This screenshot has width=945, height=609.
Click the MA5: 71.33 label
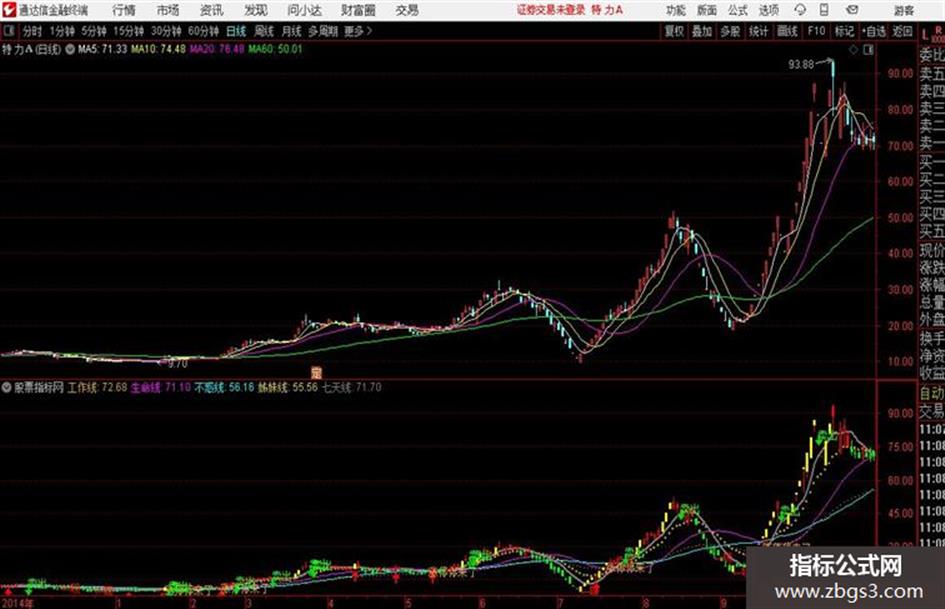click(102, 49)
